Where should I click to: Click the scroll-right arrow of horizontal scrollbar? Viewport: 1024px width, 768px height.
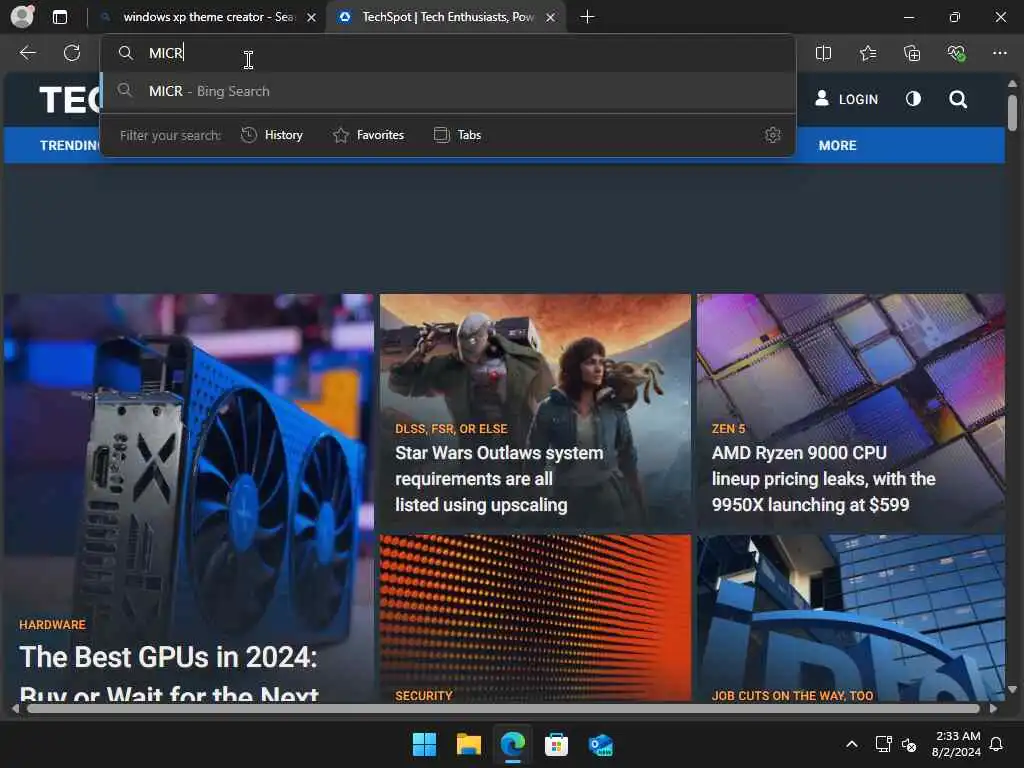993,709
